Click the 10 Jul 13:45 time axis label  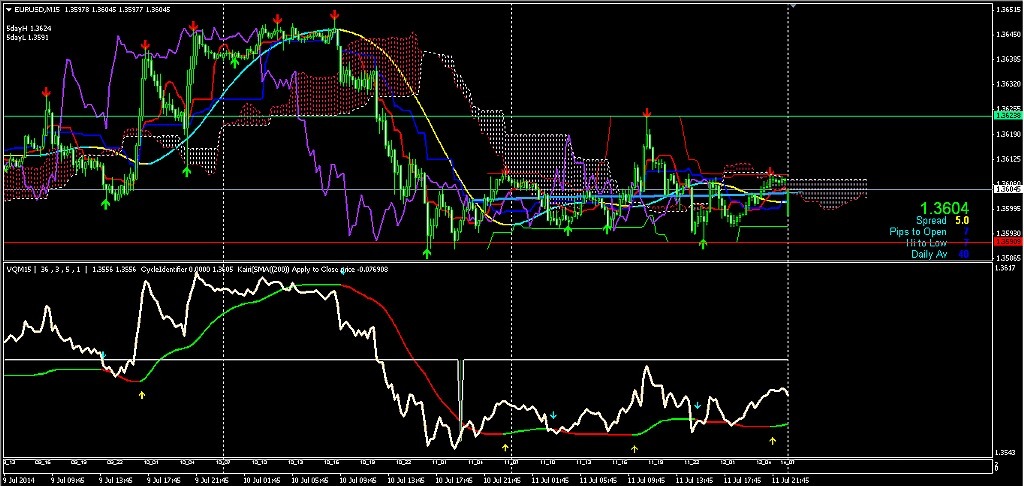406,480
